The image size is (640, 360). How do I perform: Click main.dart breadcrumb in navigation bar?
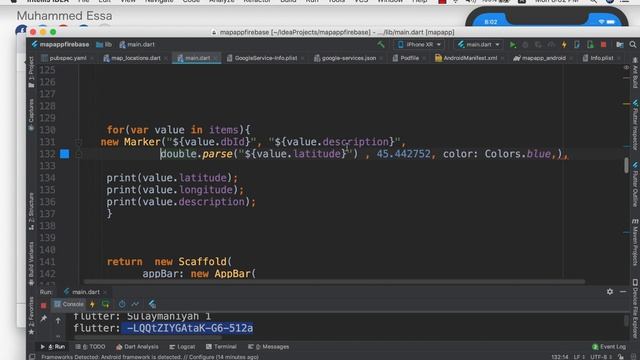pos(137,44)
